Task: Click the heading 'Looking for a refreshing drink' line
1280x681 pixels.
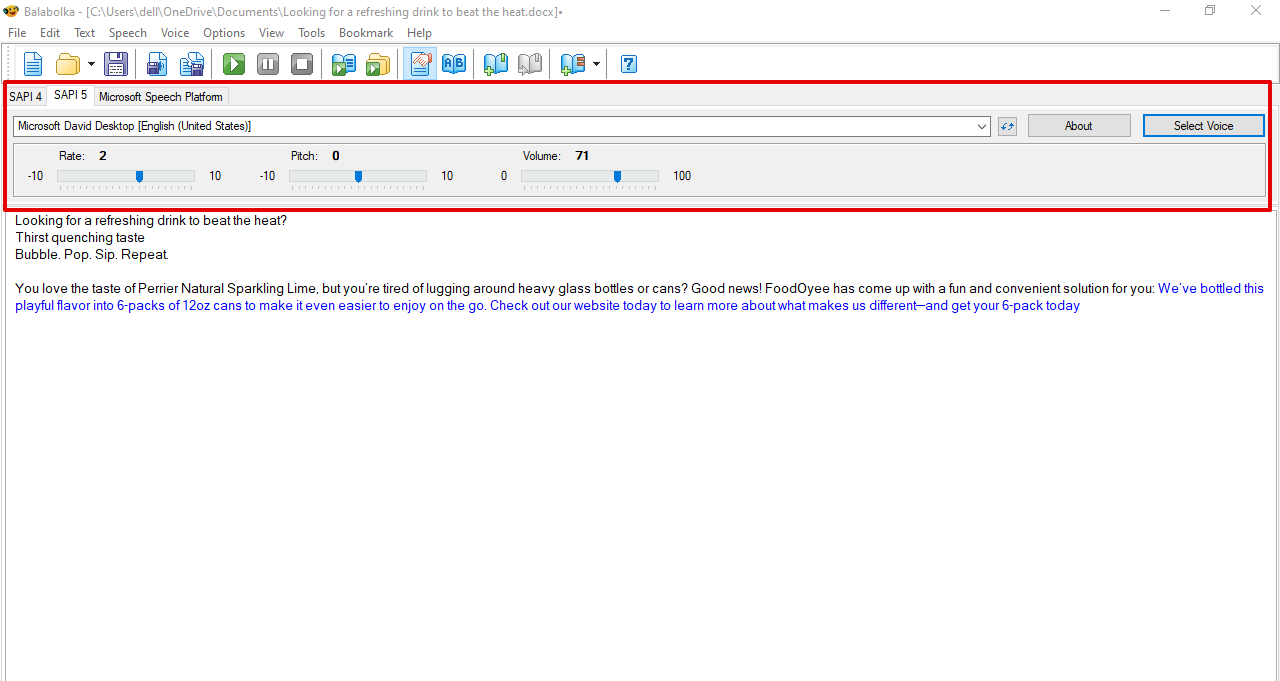Action: 151,221
